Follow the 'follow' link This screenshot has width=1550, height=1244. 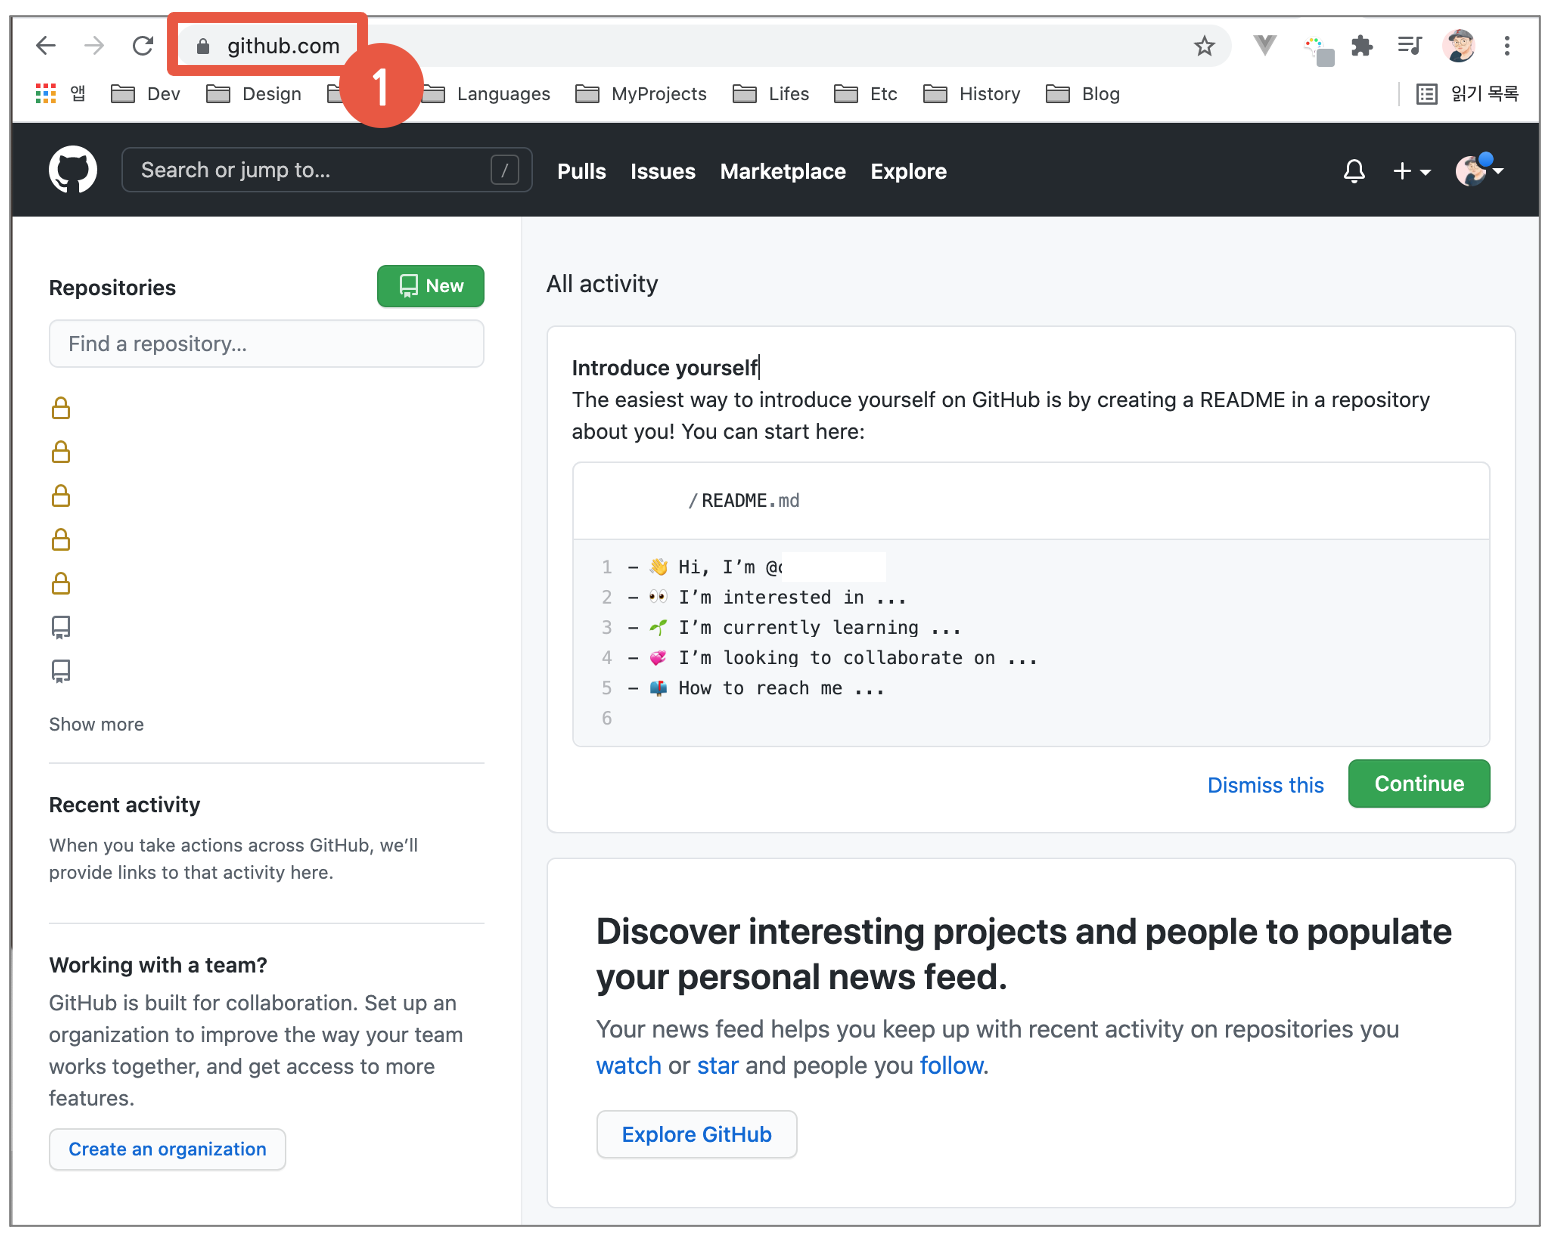952,1066
